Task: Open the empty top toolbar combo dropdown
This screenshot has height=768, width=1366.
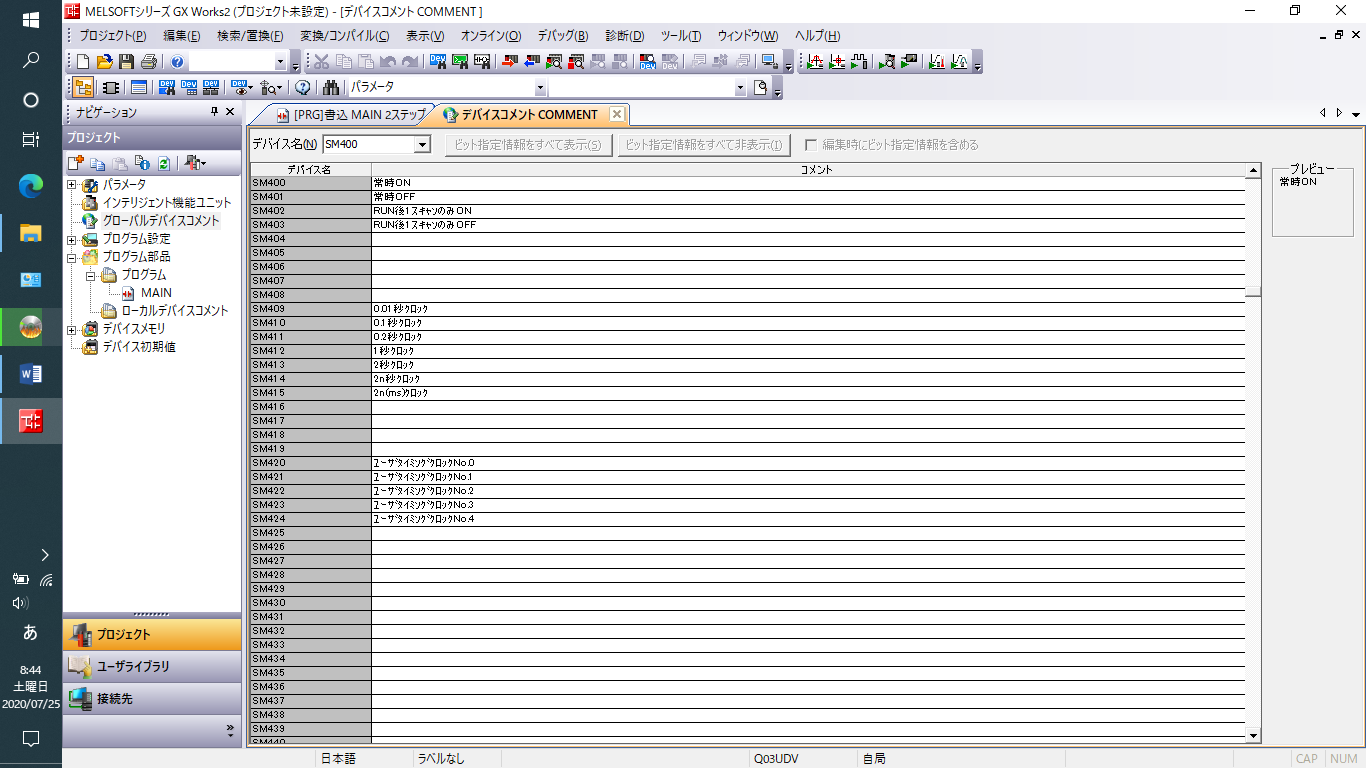Action: click(281, 62)
